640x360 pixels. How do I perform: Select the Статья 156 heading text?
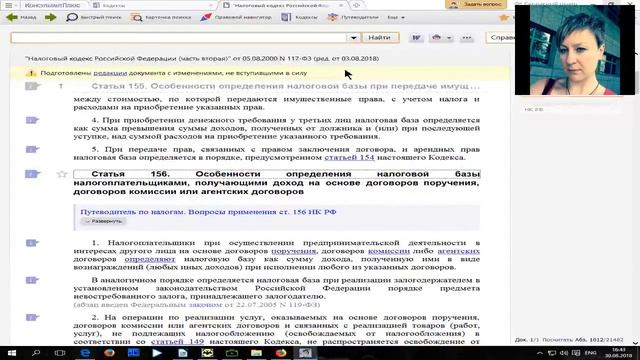point(276,182)
